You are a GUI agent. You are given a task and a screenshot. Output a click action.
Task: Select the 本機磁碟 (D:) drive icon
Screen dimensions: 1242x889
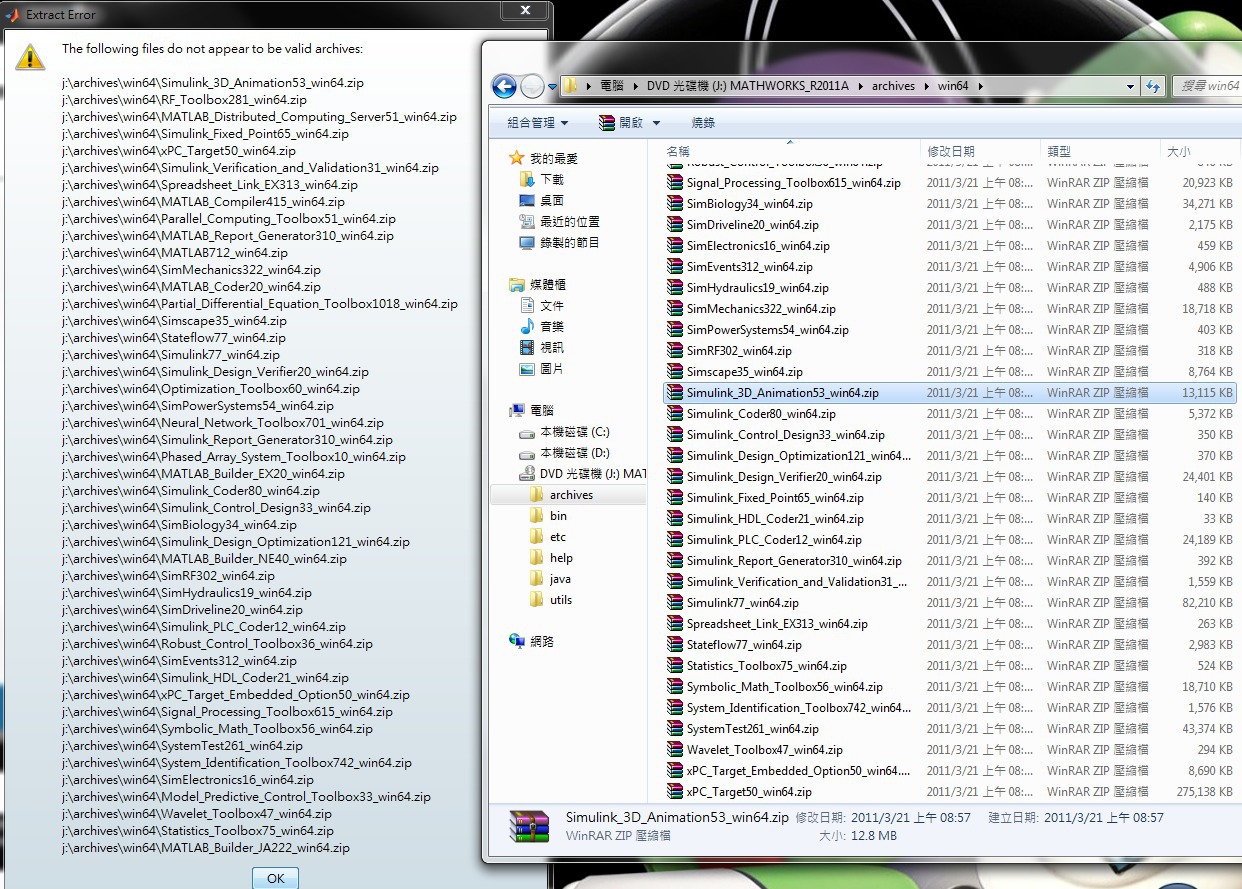click(x=527, y=453)
